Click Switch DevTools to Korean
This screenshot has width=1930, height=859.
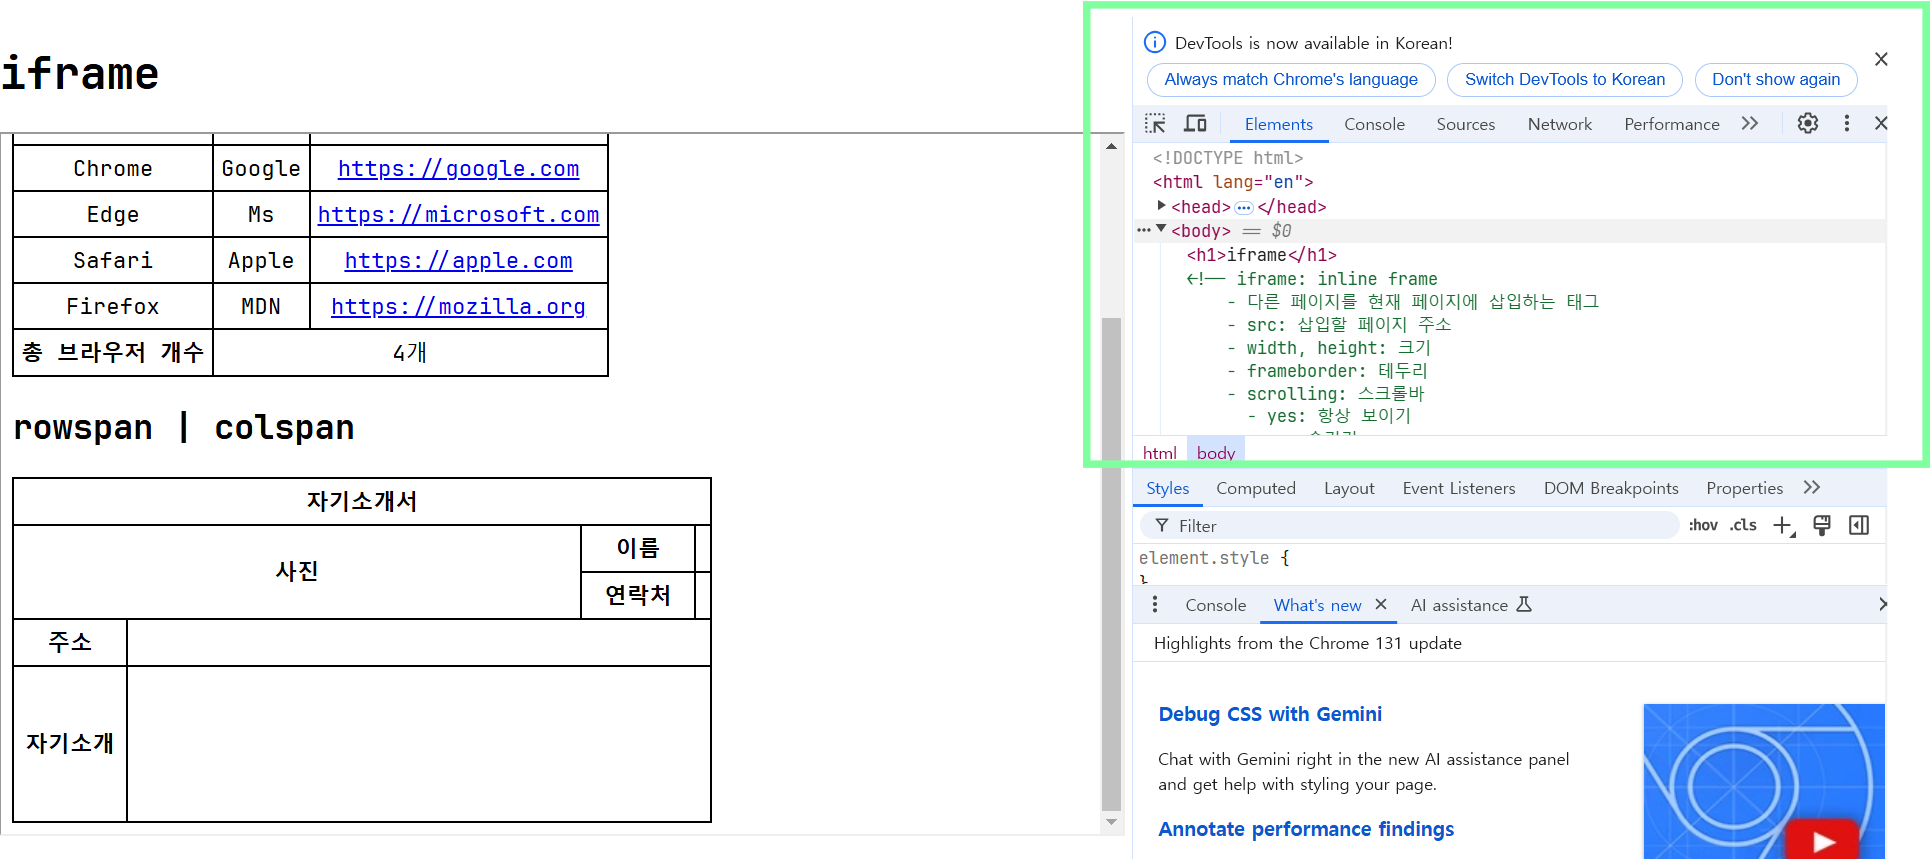pos(1565,80)
